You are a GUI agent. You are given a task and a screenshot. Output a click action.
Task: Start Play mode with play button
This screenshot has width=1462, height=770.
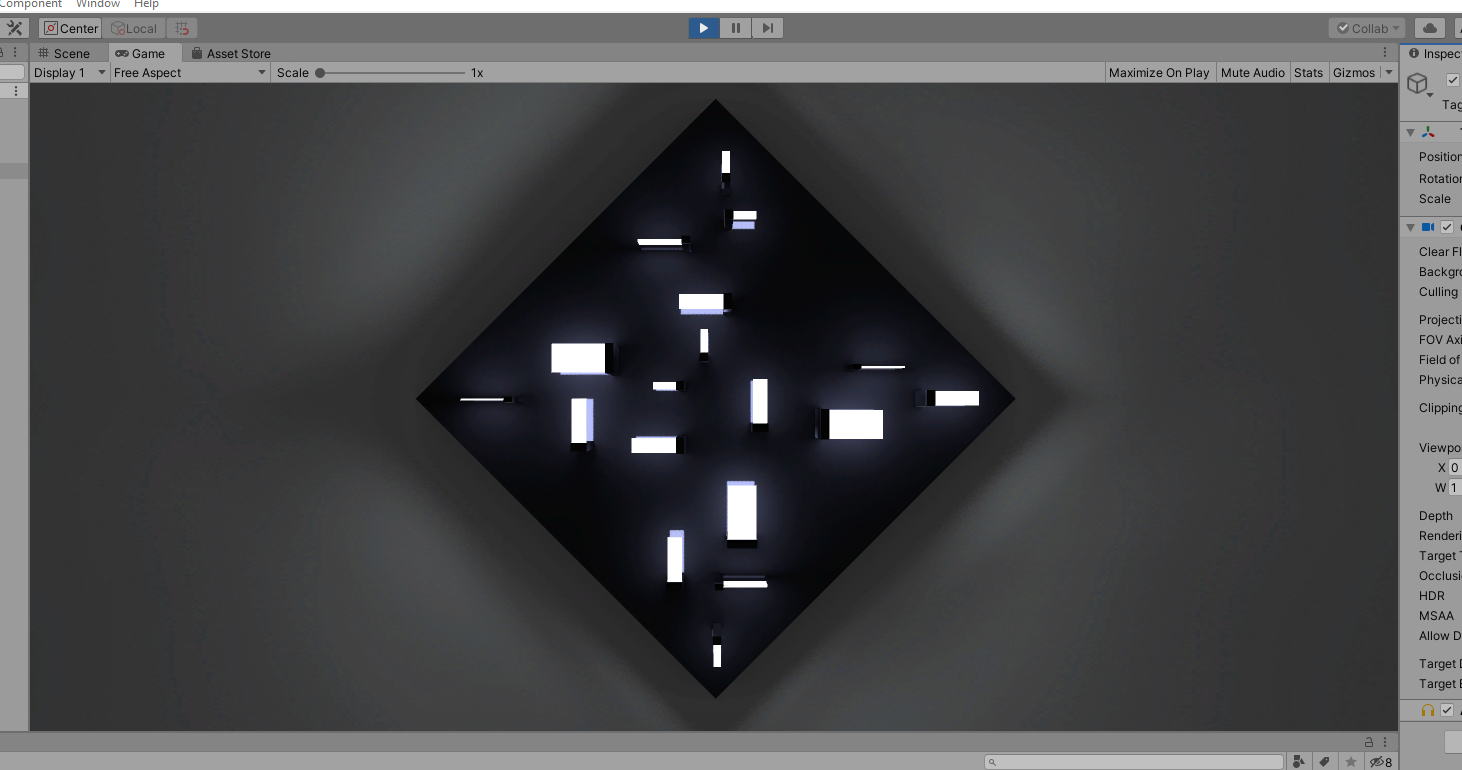[x=704, y=28]
